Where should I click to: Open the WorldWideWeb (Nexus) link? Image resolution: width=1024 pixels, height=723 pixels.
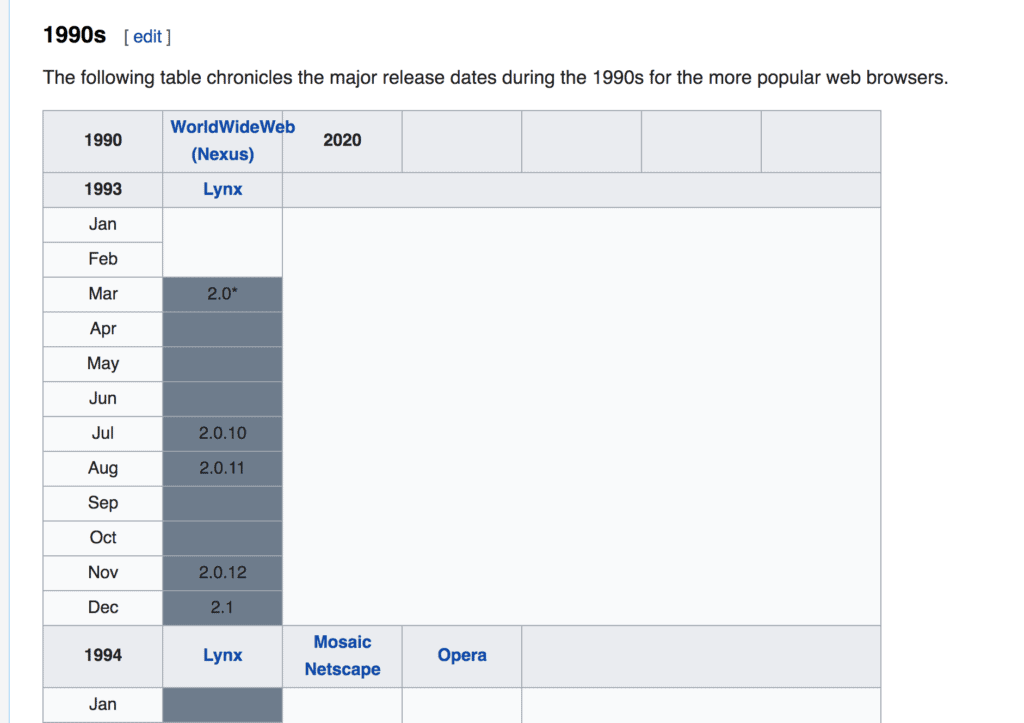(232, 140)
